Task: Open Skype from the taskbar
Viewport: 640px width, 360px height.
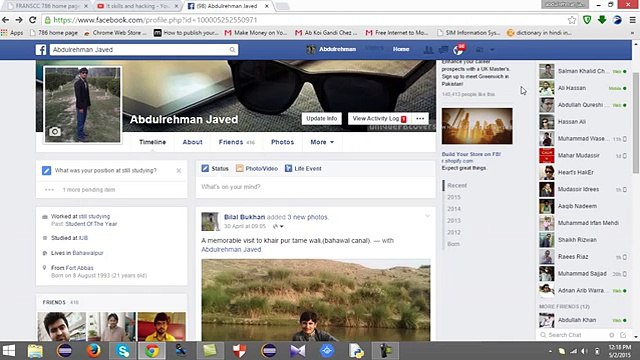Action: (x=122, y=351)
